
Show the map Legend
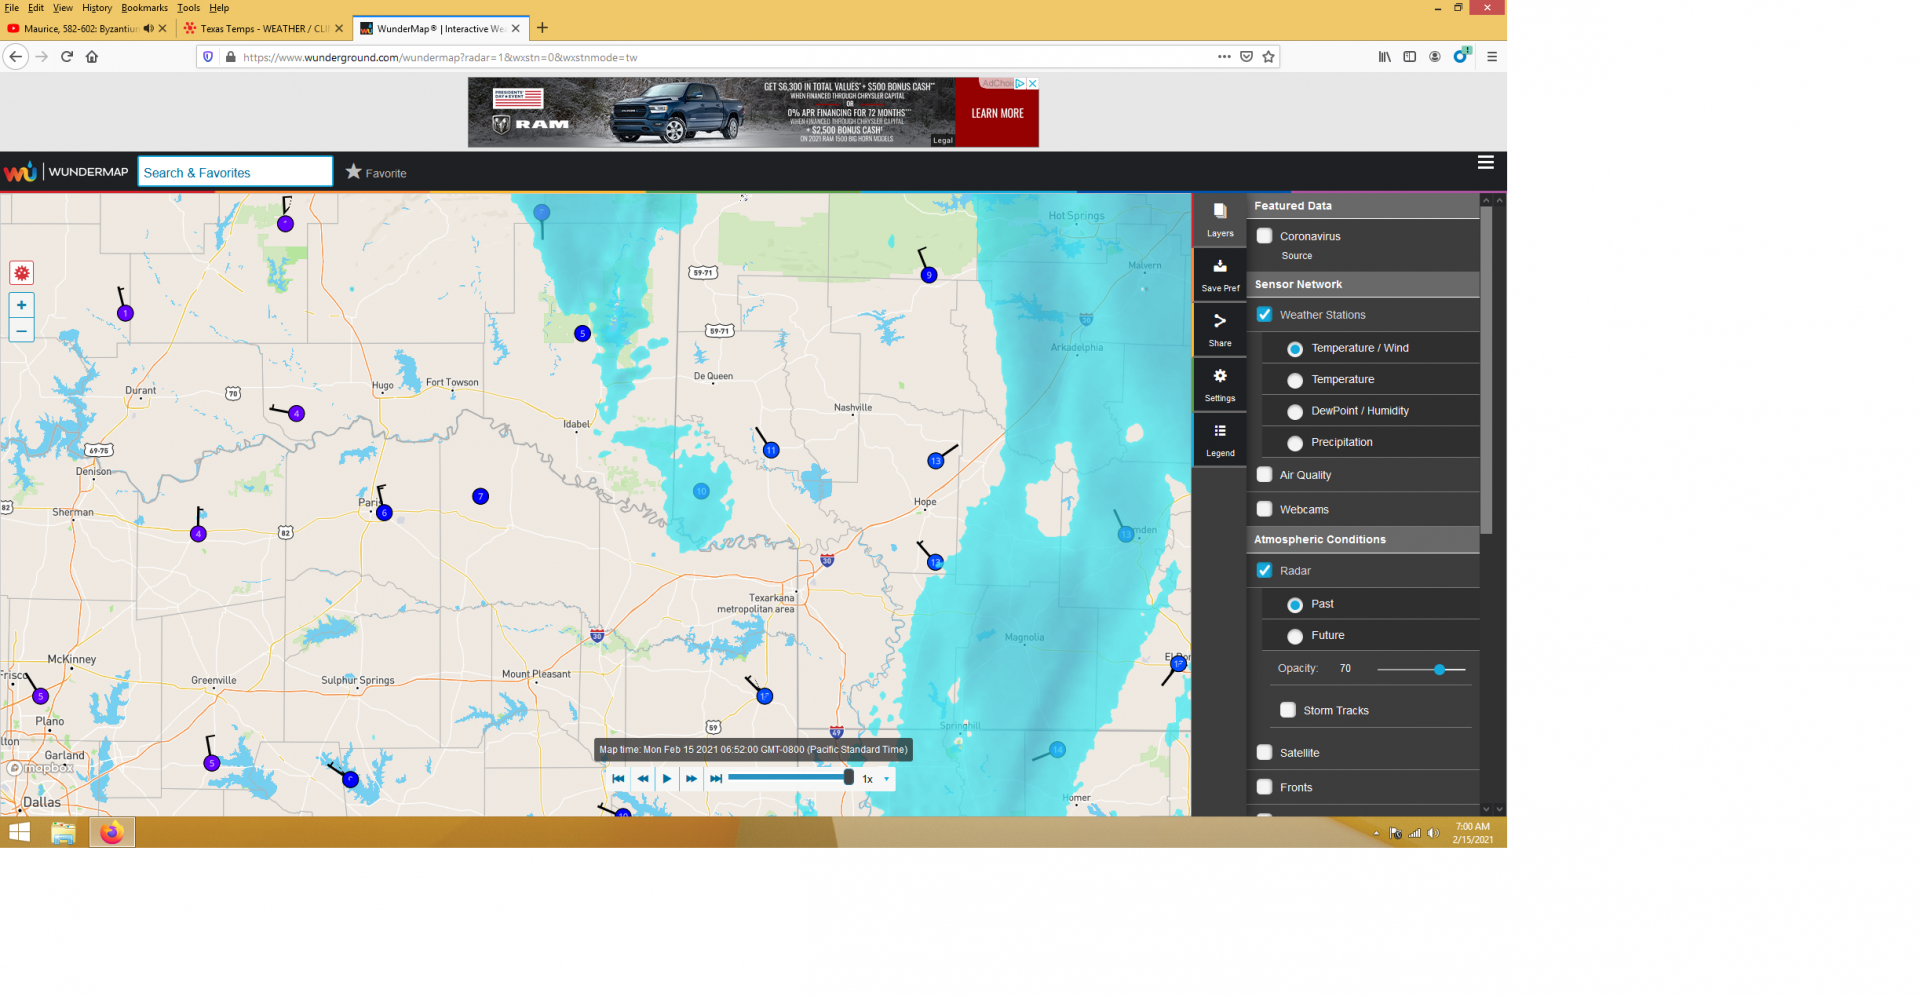tap(1219, 440)
